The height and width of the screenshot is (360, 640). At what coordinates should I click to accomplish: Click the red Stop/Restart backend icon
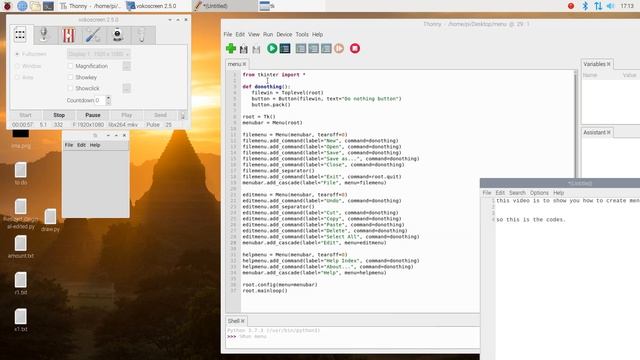355,49
